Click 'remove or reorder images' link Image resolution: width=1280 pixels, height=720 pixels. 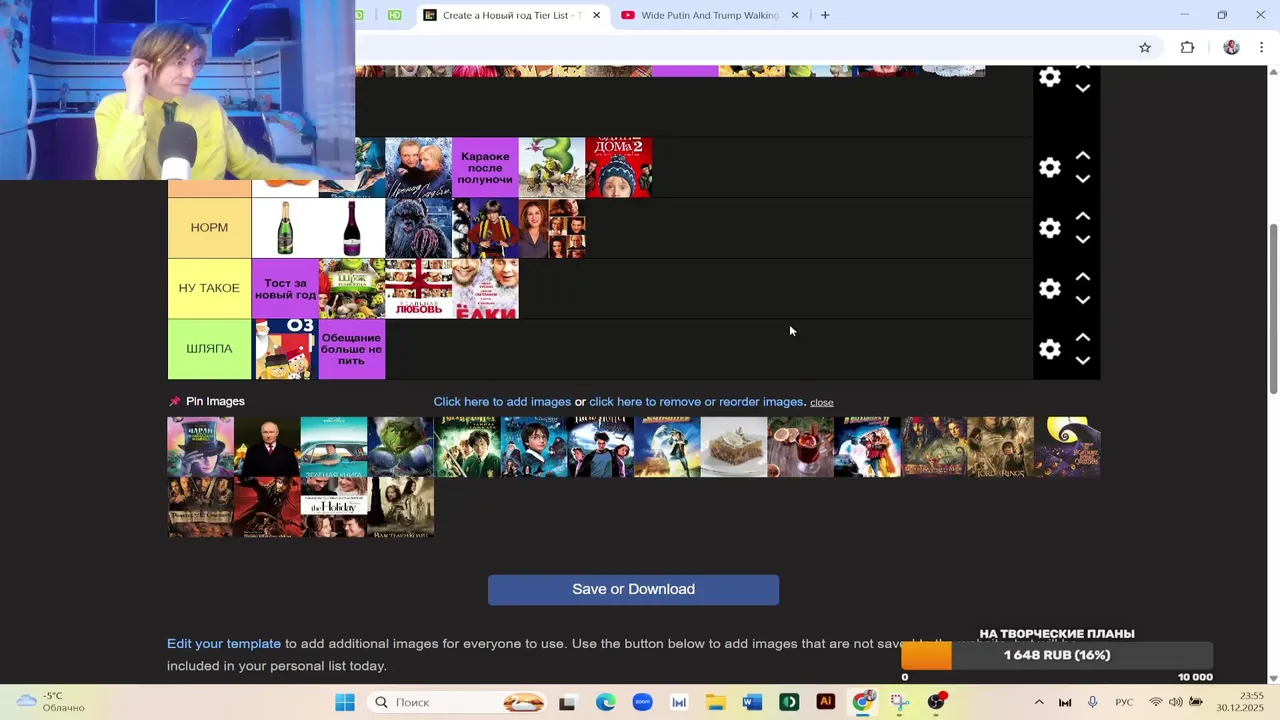click(696, 402)
